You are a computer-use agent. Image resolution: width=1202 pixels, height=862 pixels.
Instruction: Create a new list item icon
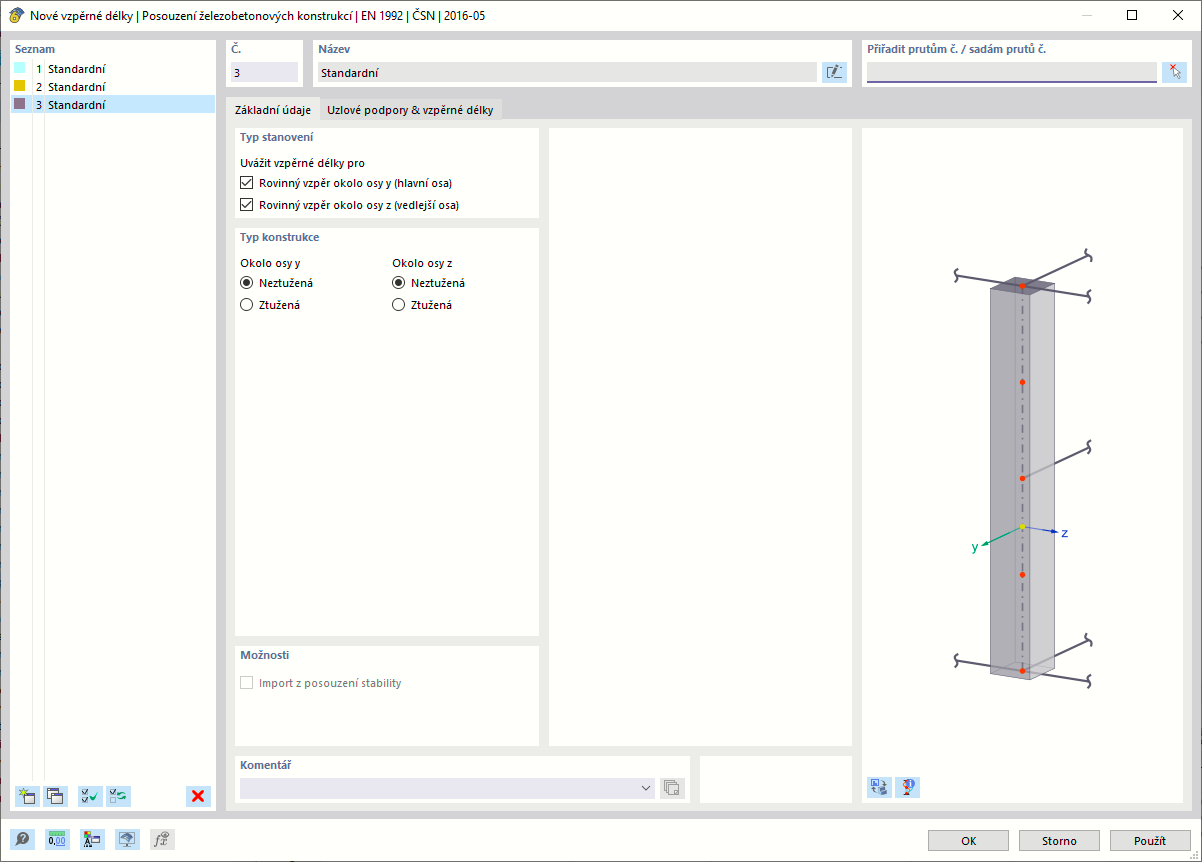coord(26,796)
